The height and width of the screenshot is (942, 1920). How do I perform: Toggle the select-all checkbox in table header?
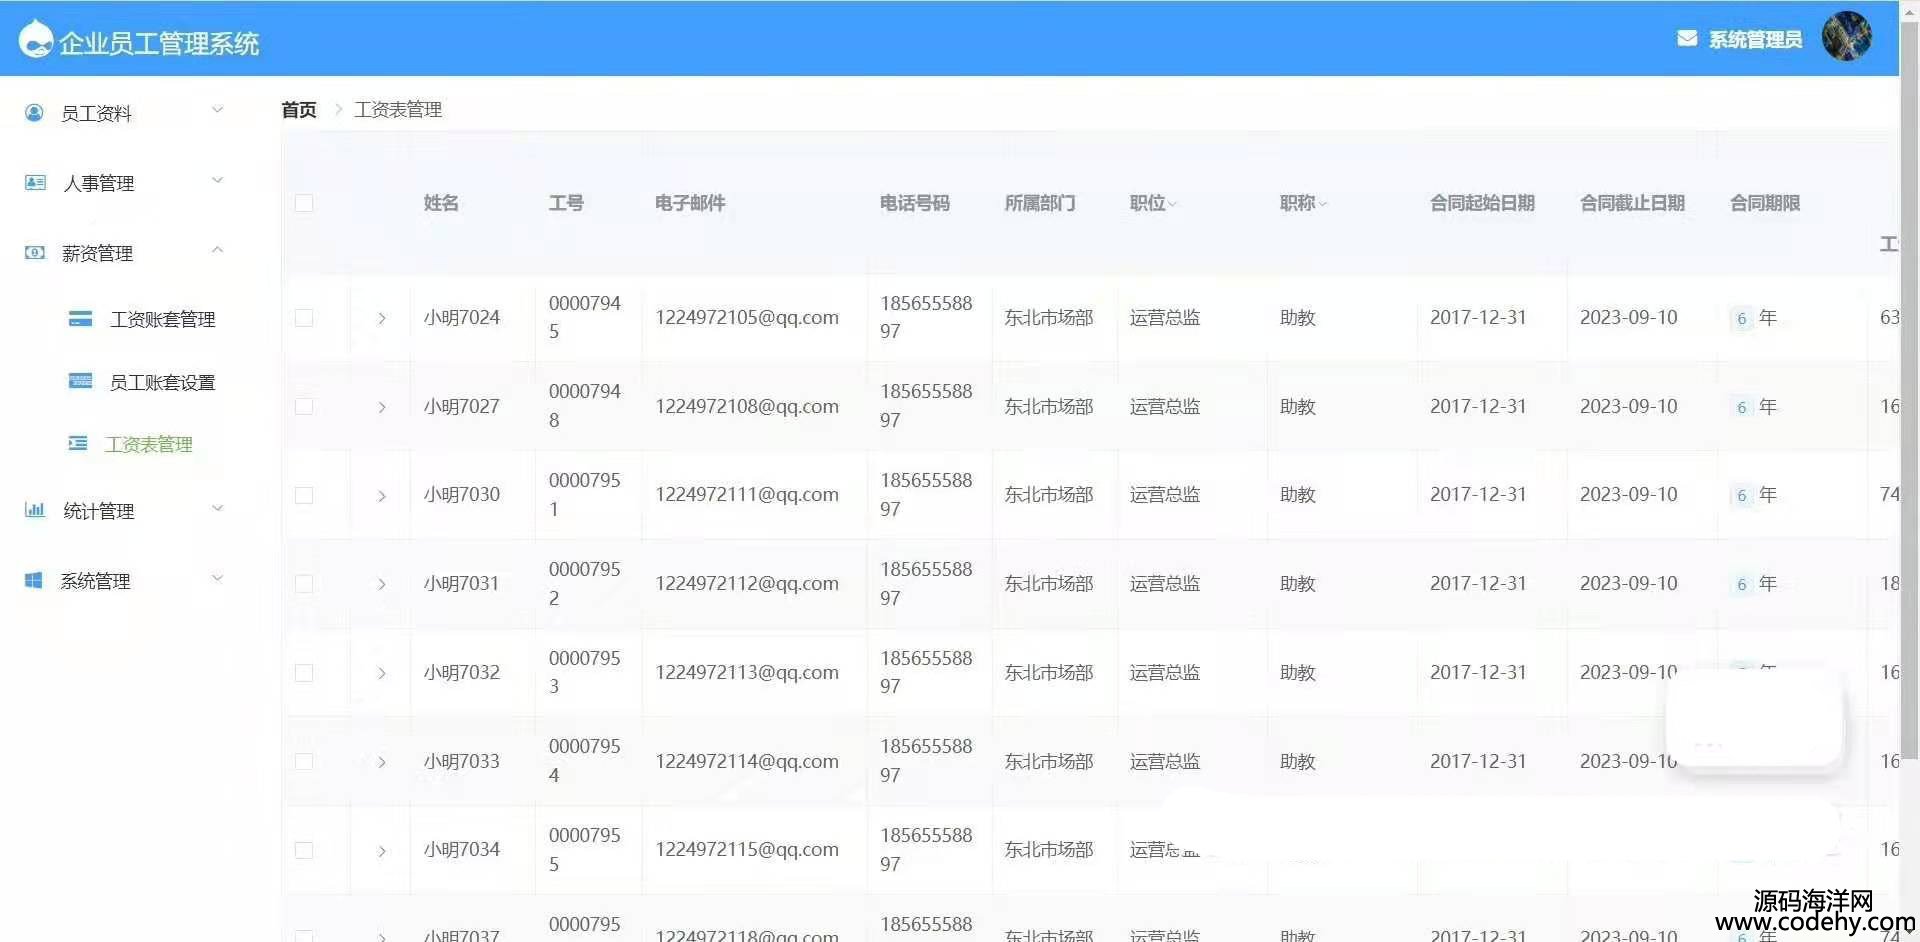[304, 203]
